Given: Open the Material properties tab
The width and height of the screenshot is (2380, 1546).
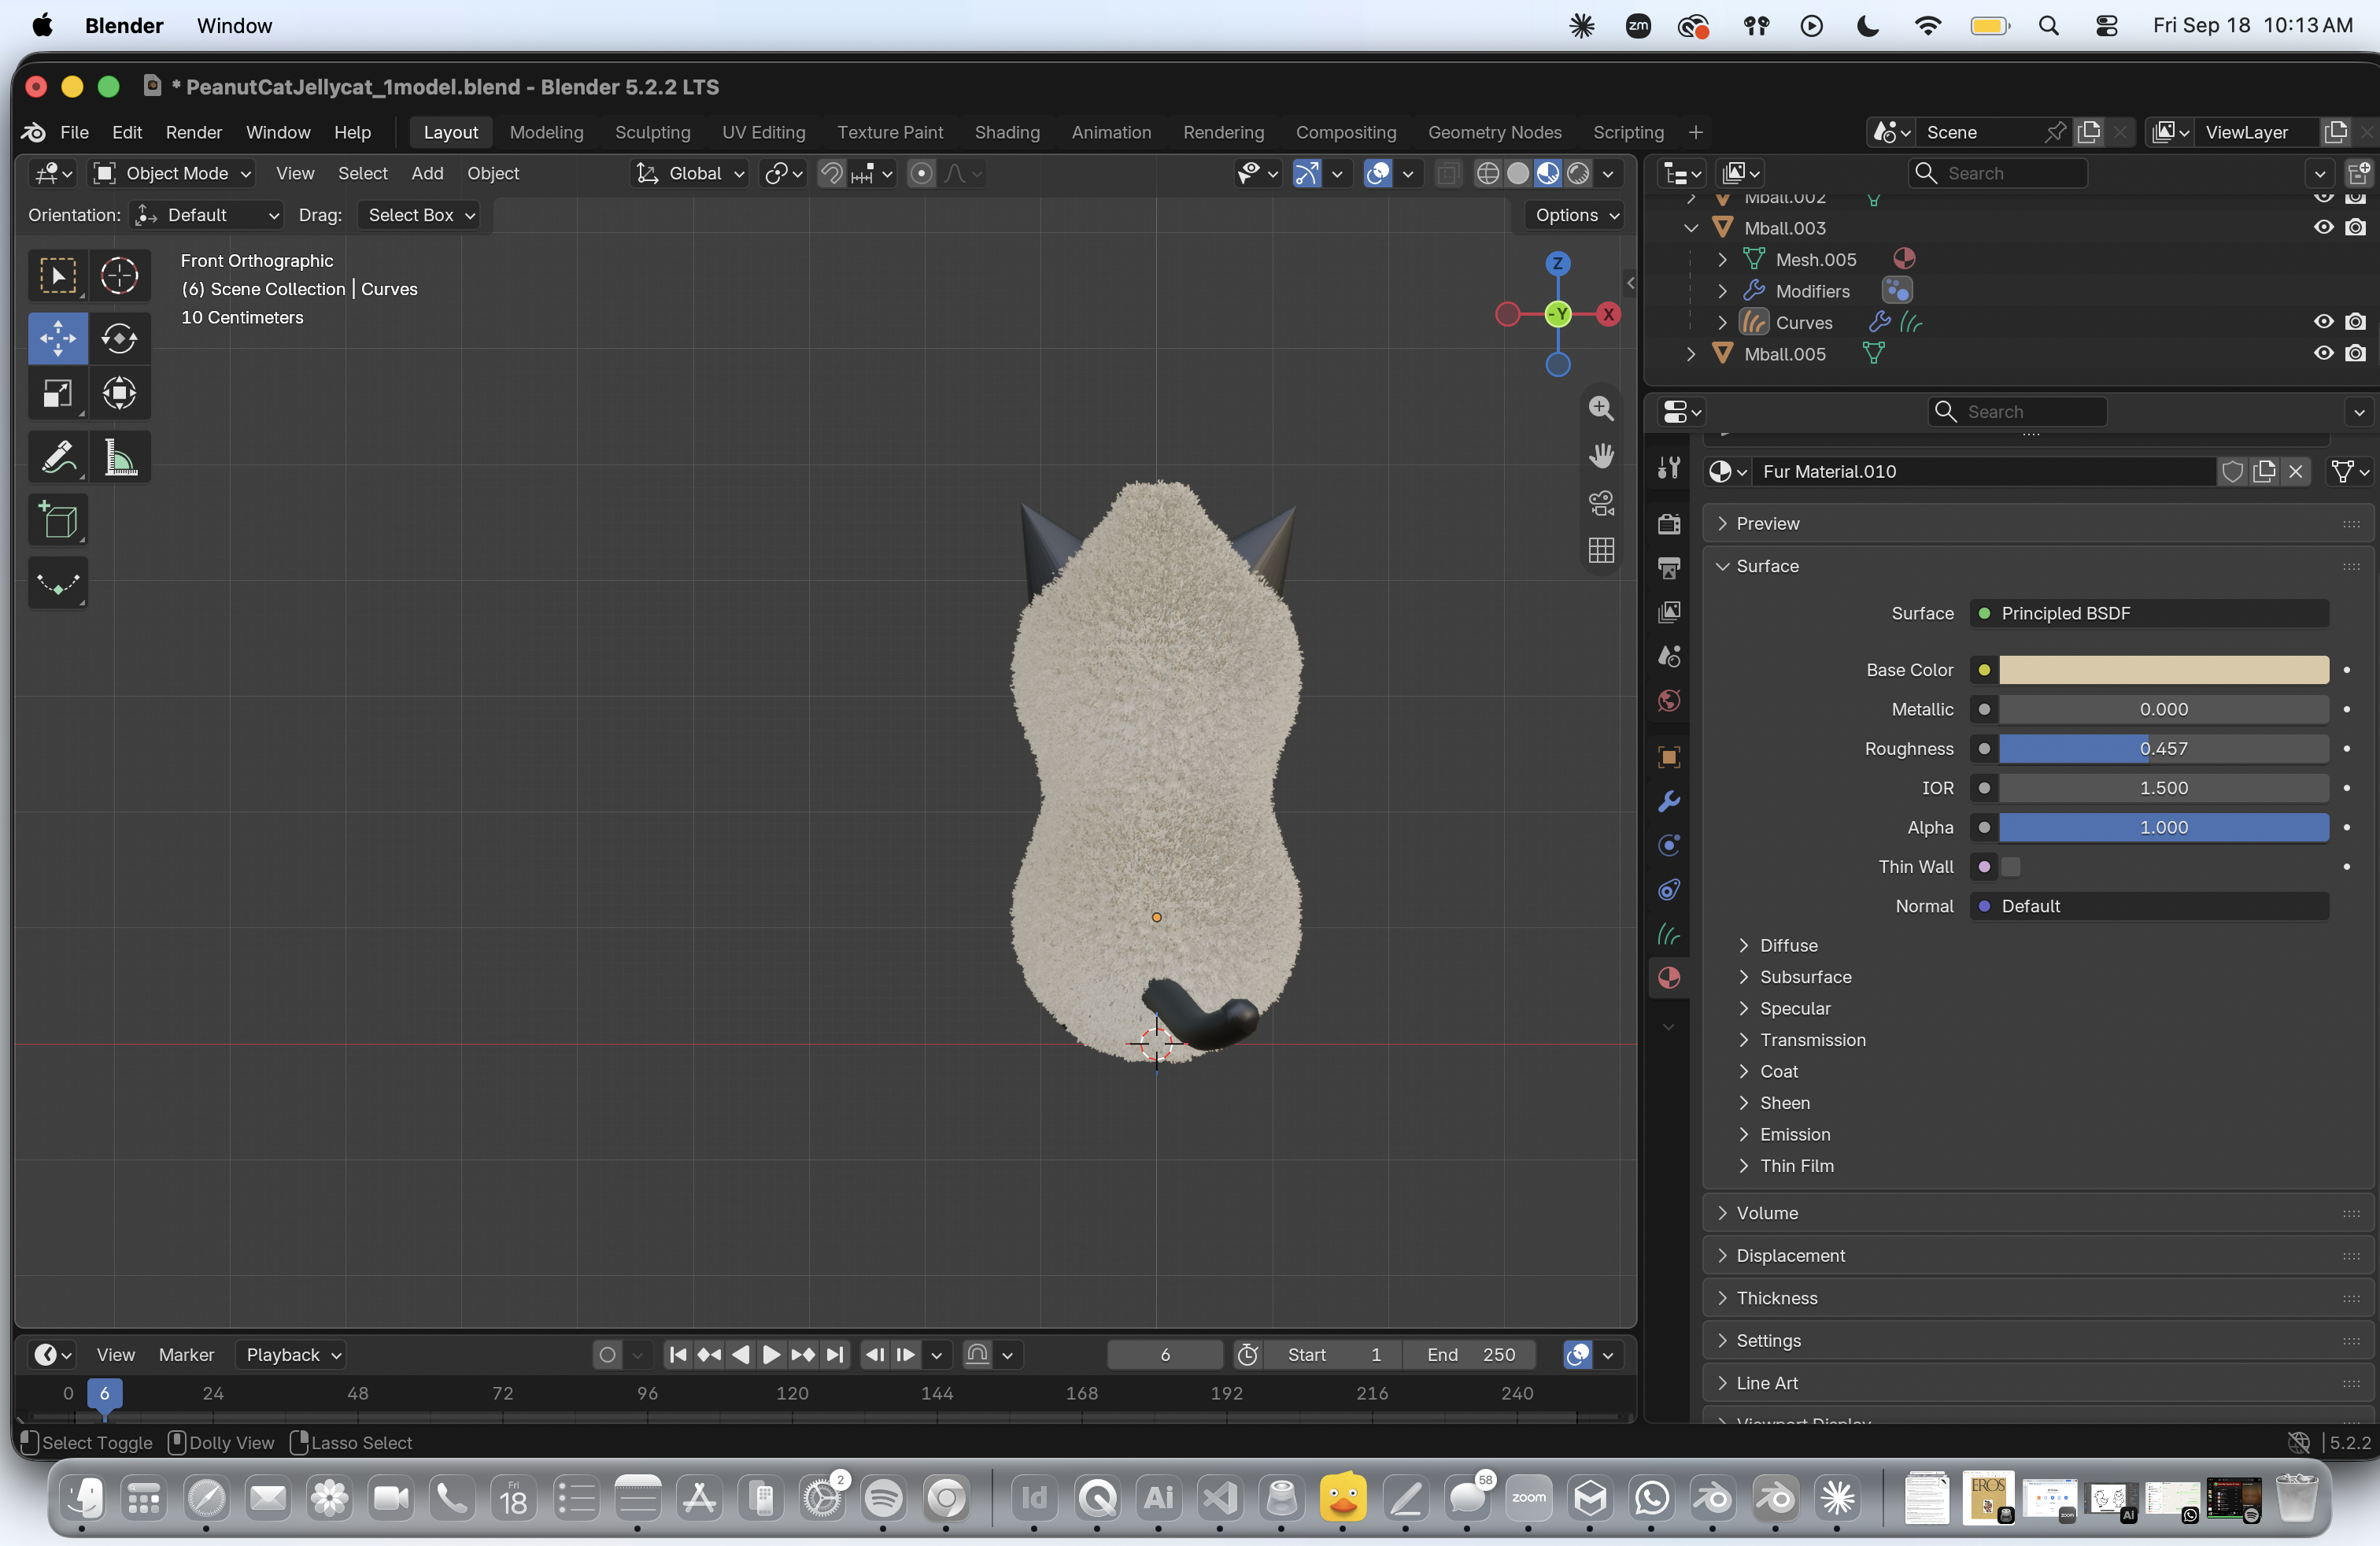Looking at the screenshot, I should [x=1669, y=978].
